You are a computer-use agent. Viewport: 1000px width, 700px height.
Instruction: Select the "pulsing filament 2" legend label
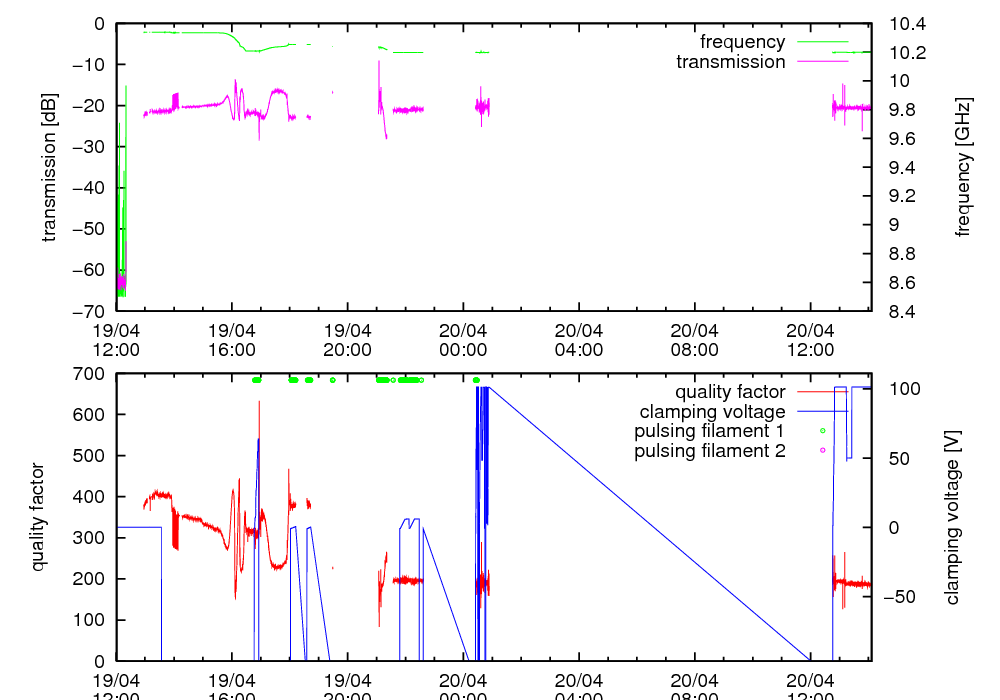tap(709, 451)
